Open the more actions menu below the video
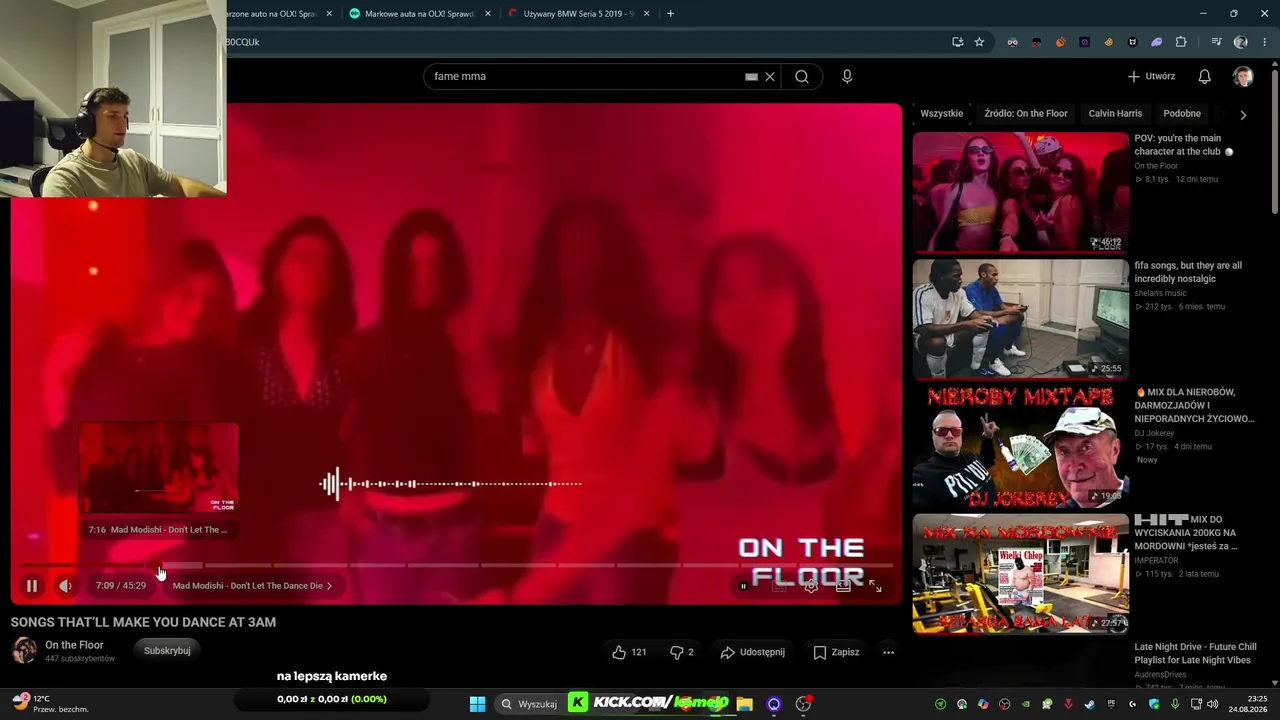1280x720 pixels. click(888, 652)
